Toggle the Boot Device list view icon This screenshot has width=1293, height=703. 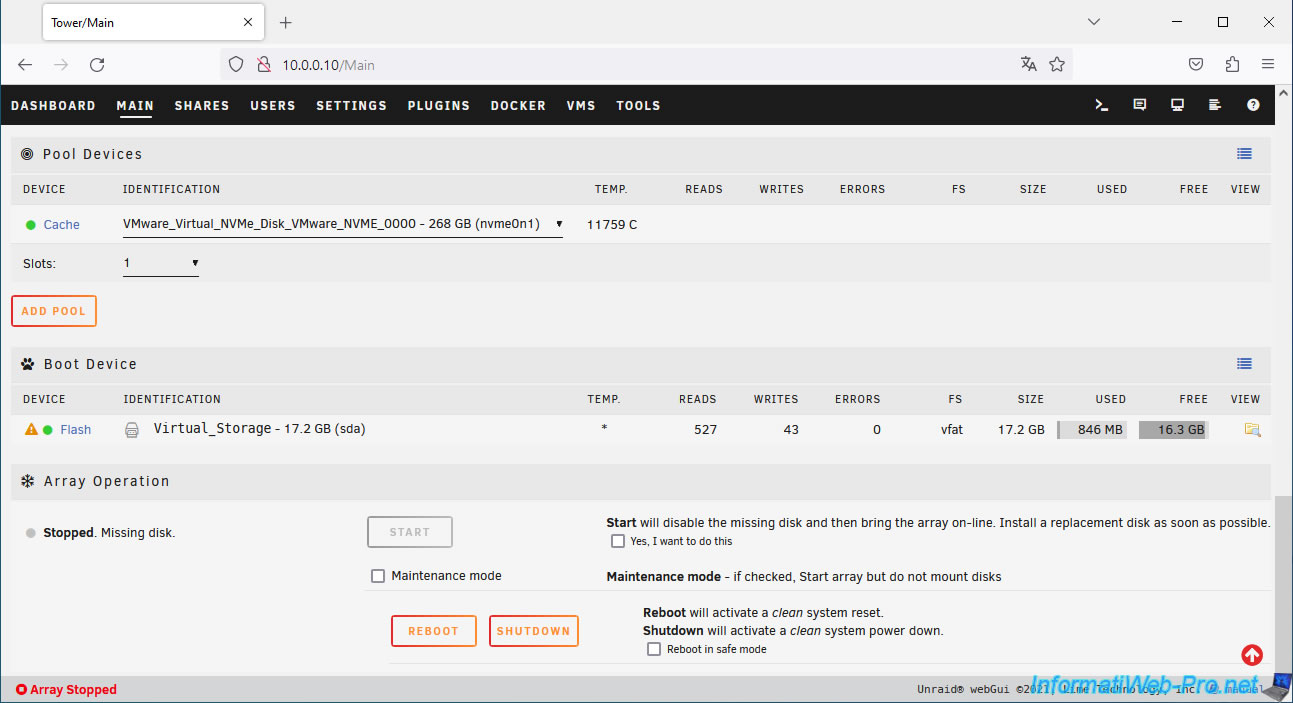(1244, 364)
